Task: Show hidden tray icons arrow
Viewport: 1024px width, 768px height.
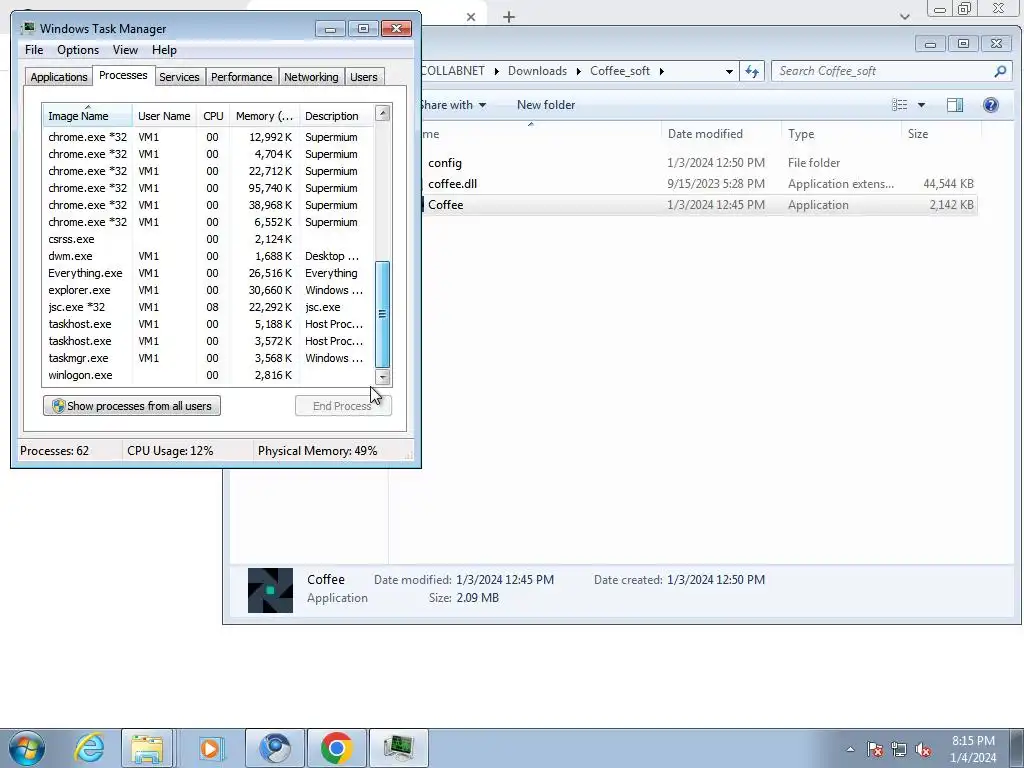Action: (x=850, y=749)
